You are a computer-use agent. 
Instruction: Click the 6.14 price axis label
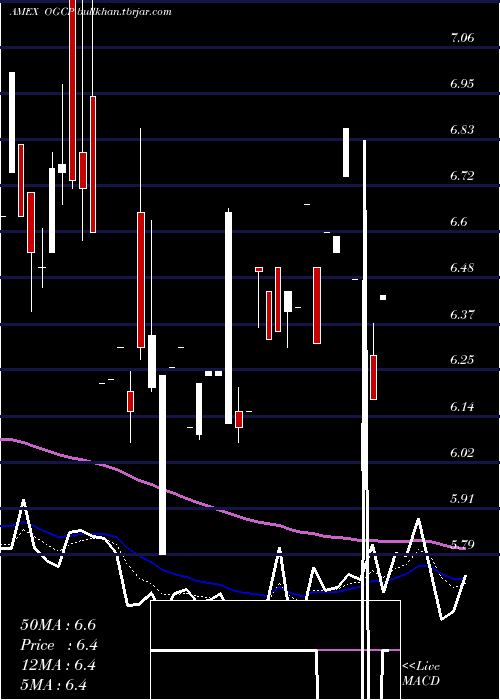pos(462,406)
